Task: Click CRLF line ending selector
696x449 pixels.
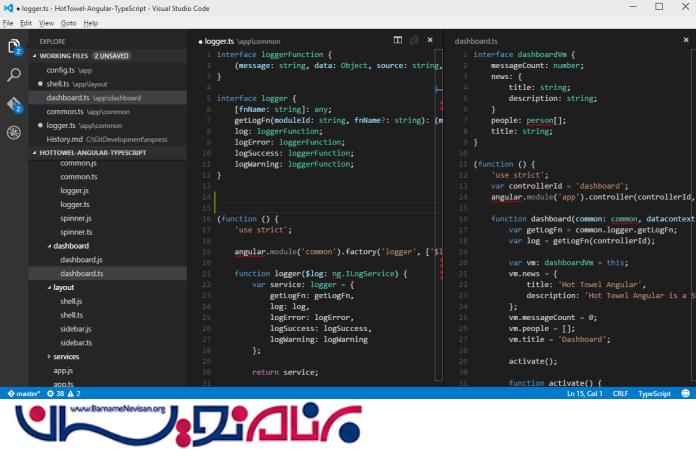Action: pos(620,394)
